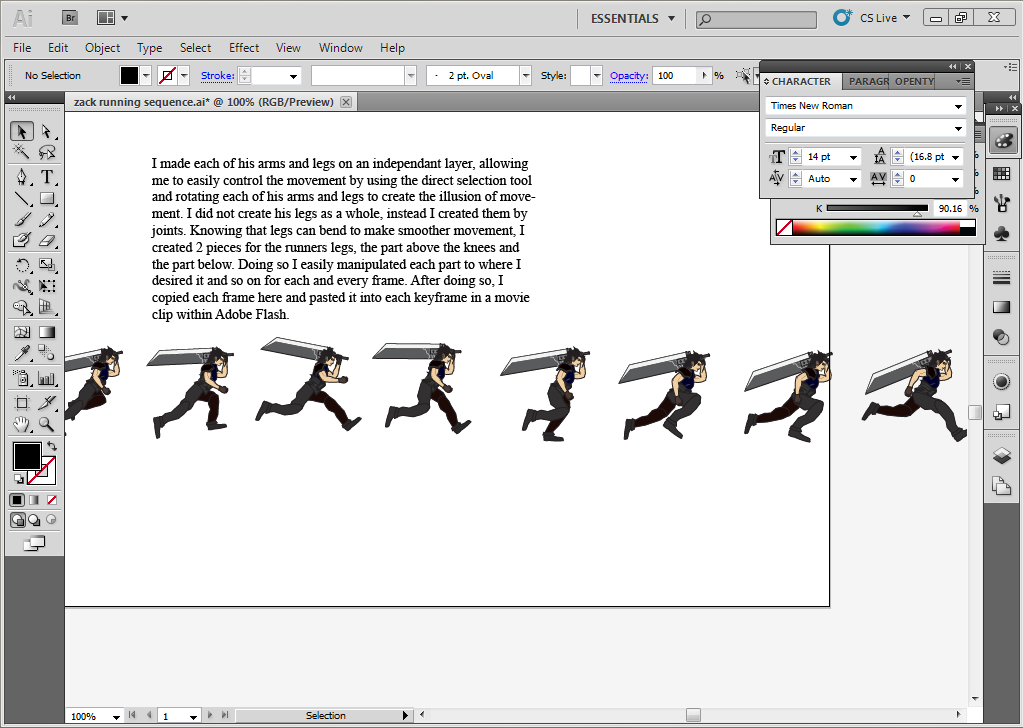Expand the CS Live menu
This screenshot has width=1023, height=728.
click(x=884, y=18)
